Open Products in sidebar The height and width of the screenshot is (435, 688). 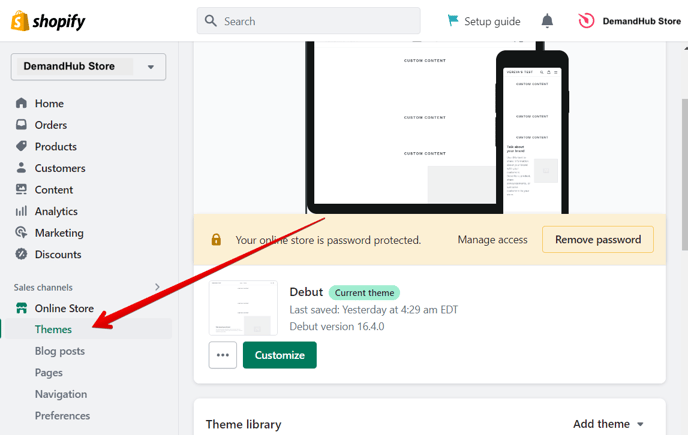[56, 147]
